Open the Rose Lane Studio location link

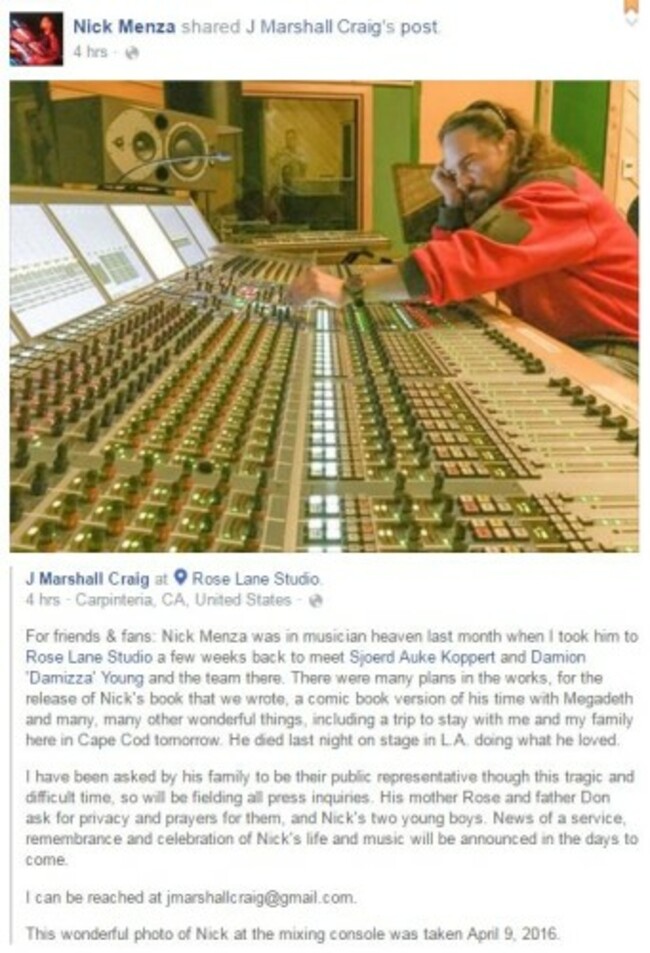[255, 579]
